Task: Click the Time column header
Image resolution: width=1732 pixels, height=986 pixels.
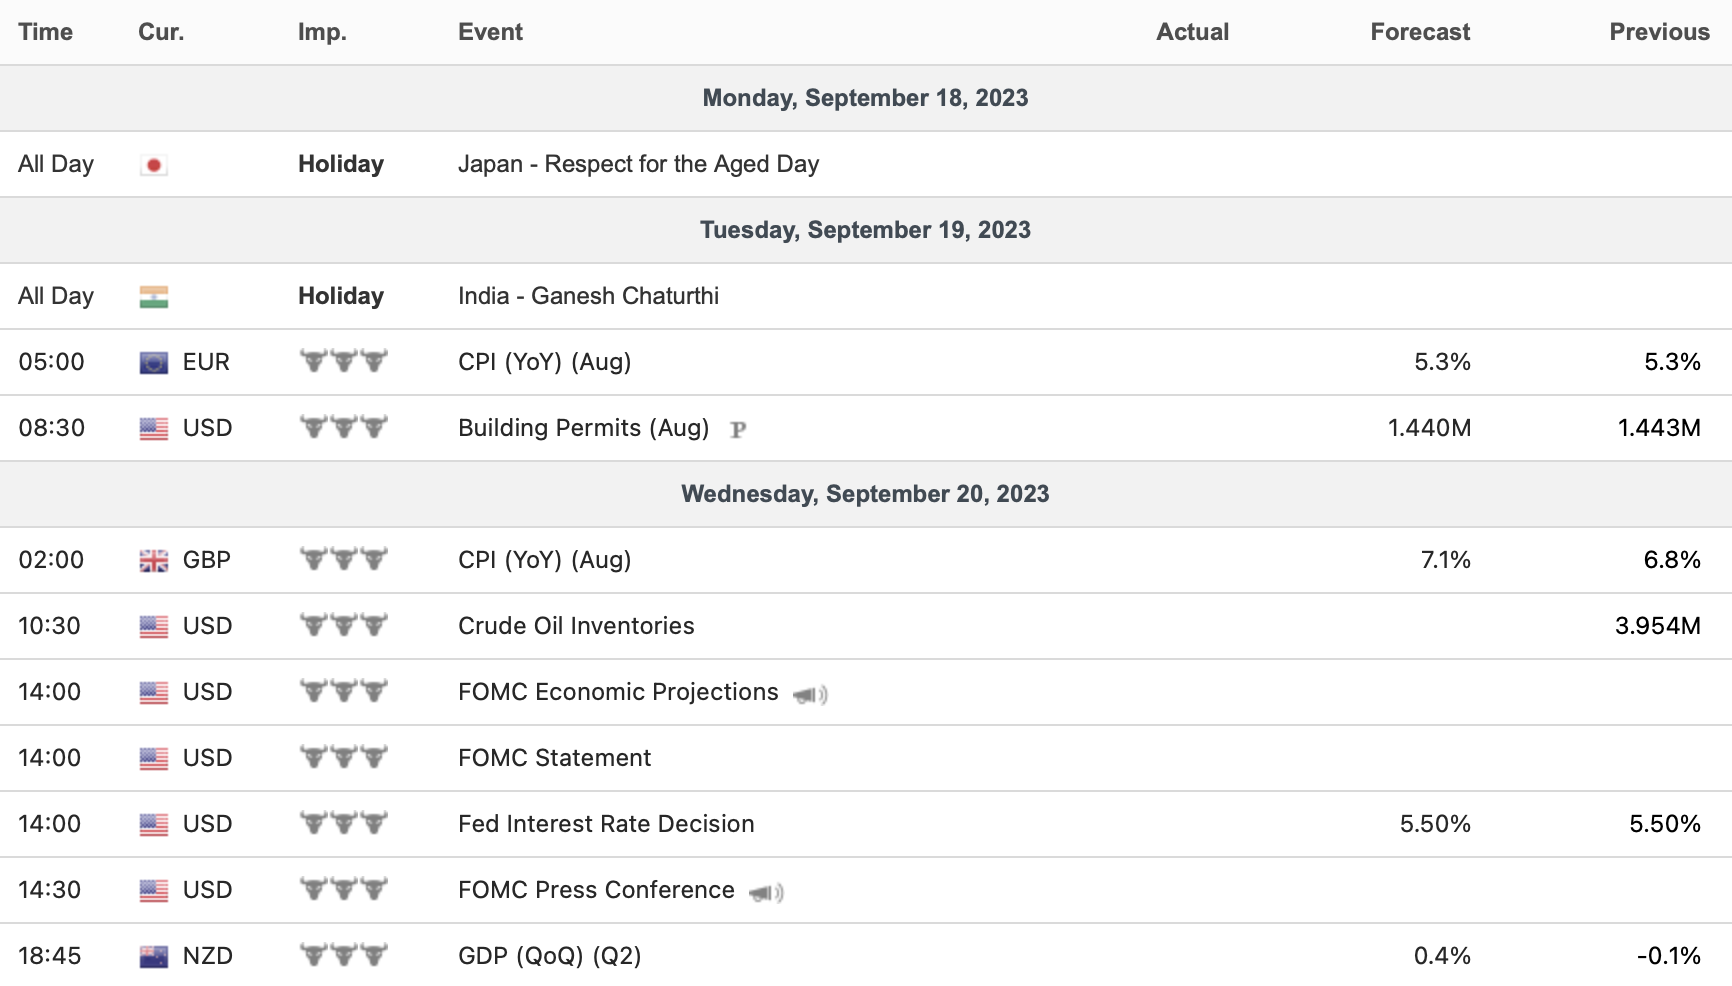Action: (46, 32)
